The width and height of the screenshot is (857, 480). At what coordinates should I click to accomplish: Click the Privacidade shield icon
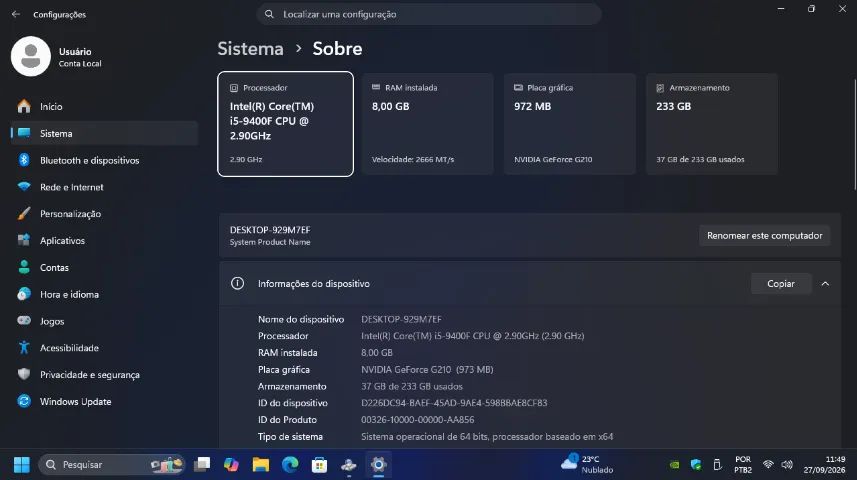(24, 374)
